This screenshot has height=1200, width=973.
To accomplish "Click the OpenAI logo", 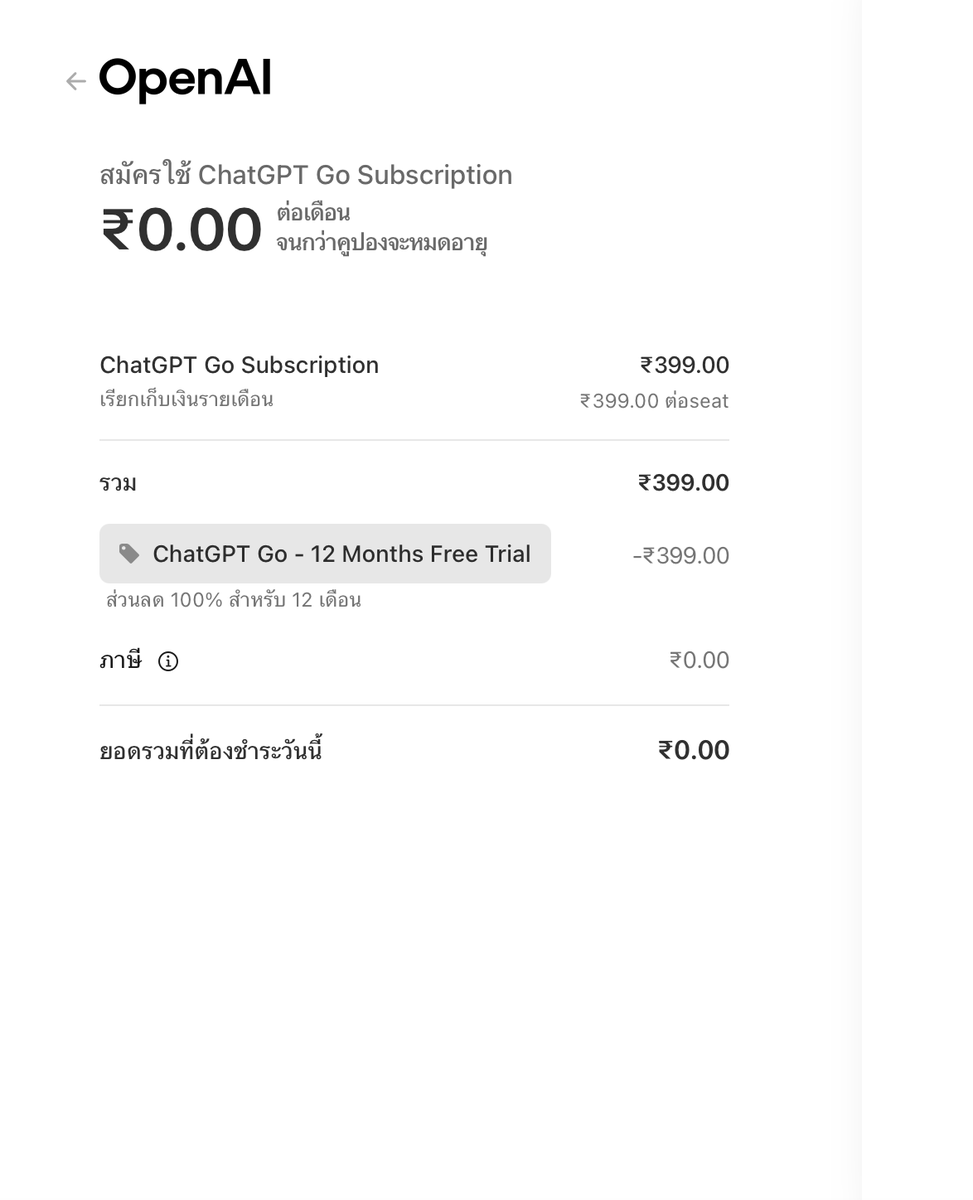I will coord(185,80).
